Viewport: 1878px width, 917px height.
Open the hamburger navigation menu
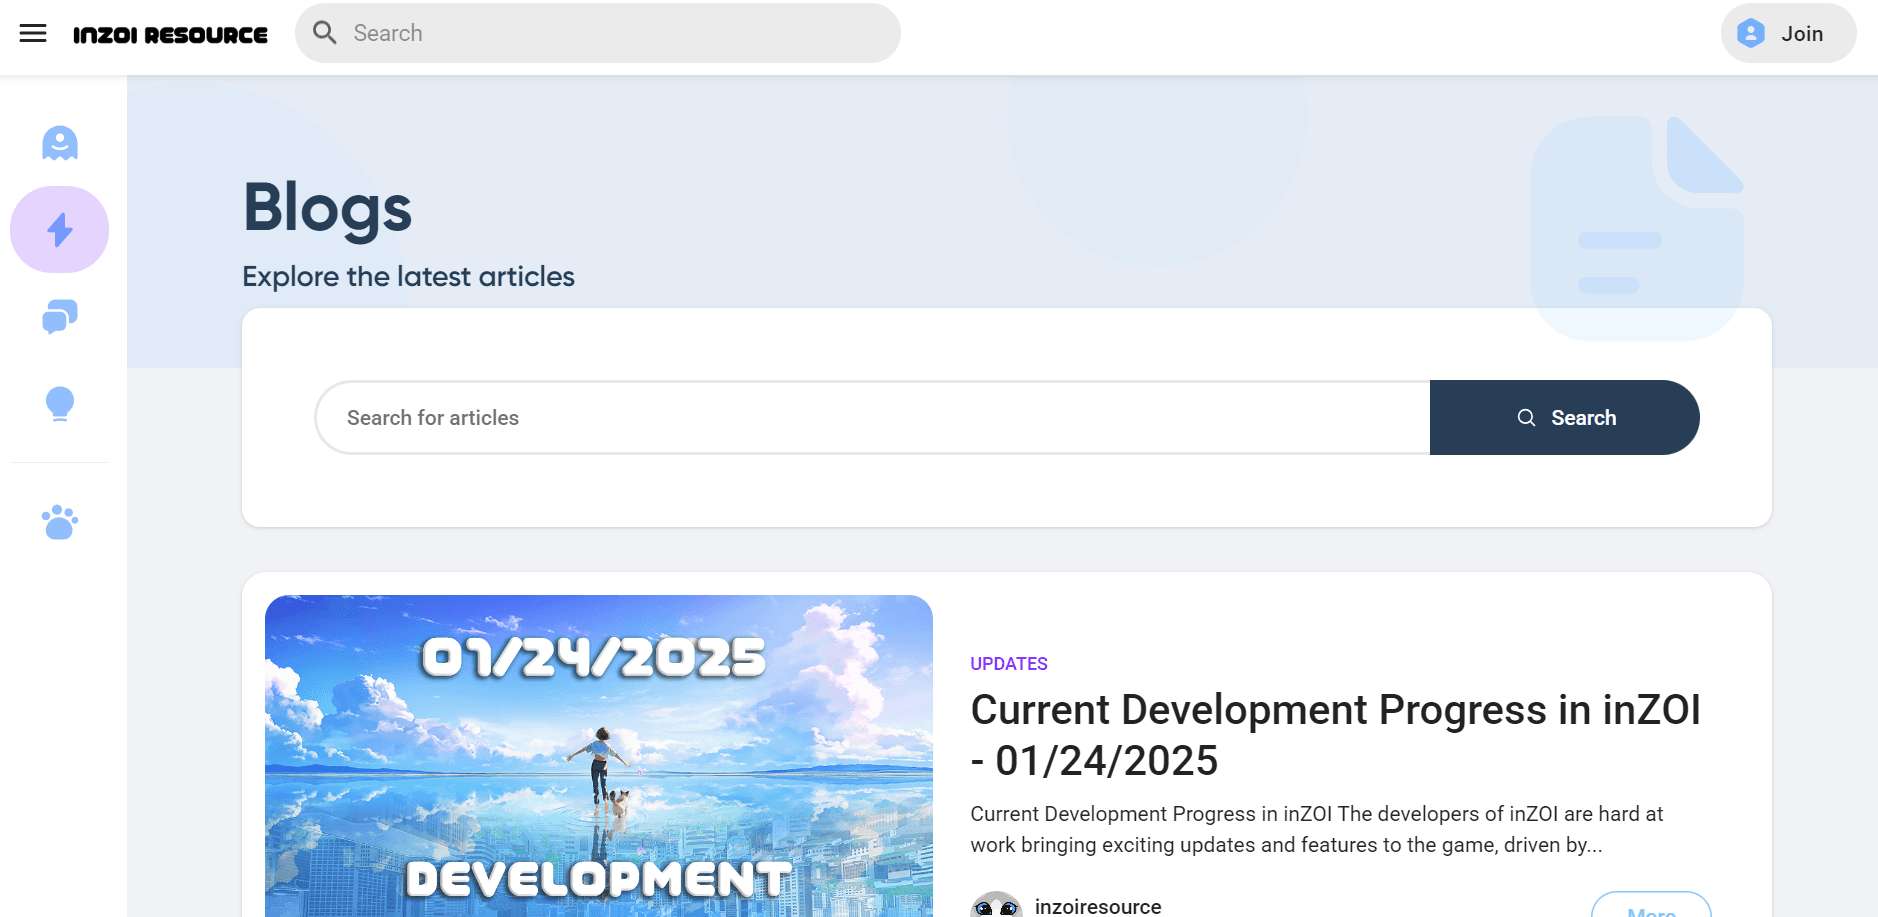33,33
